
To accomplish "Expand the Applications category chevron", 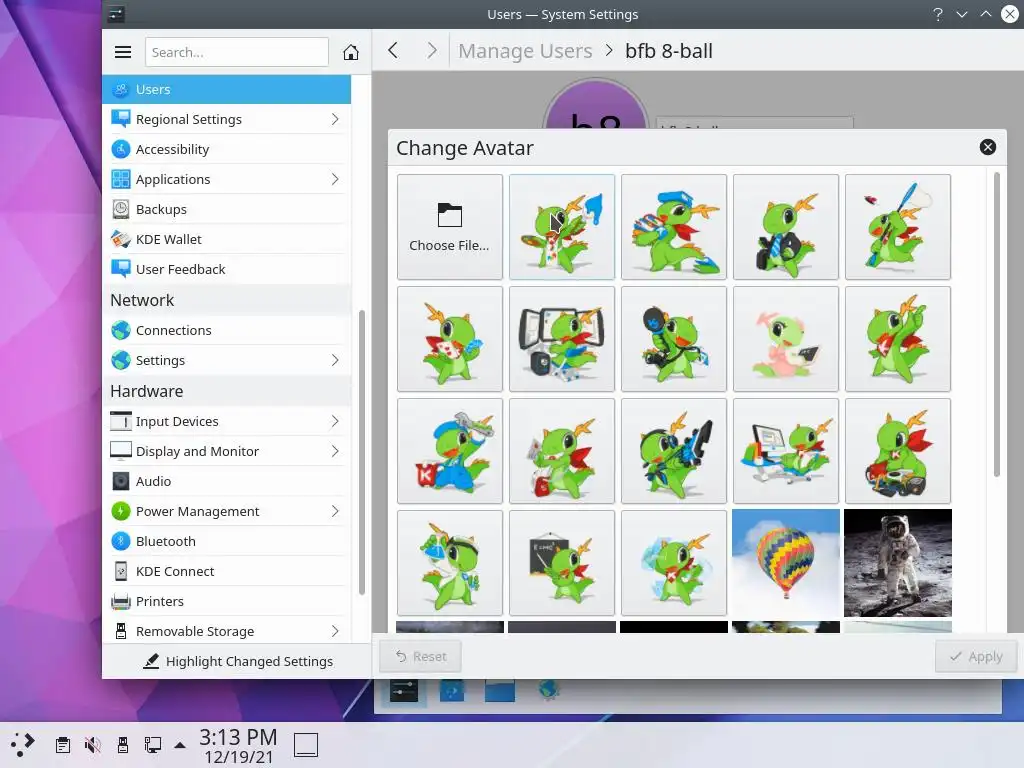I will point(335,179).
